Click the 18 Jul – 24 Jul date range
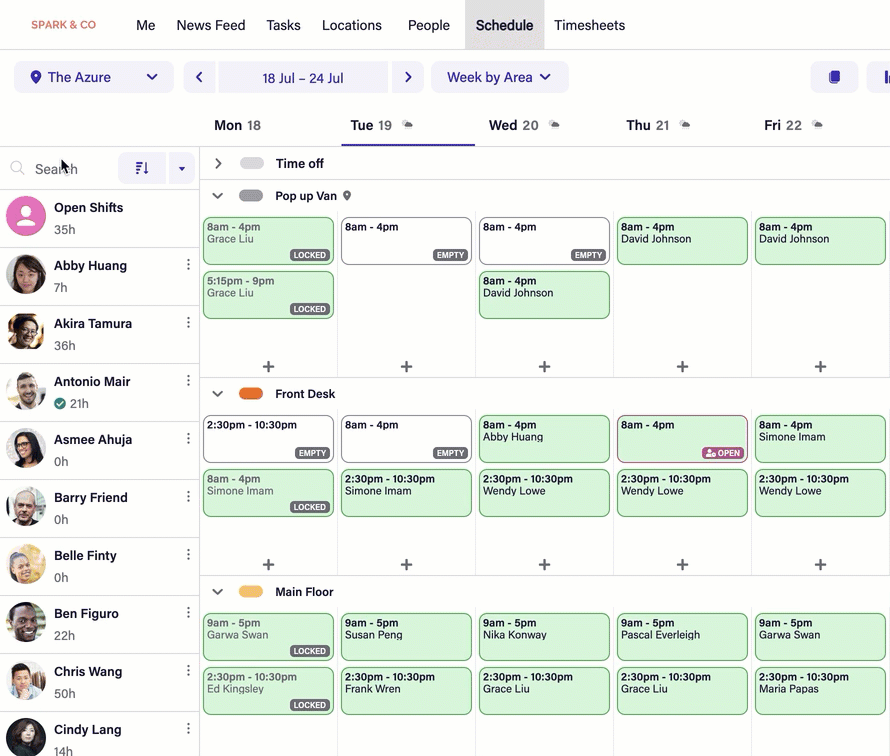The width and height of the screenshot is (890, 756). [x=302, y=77]
